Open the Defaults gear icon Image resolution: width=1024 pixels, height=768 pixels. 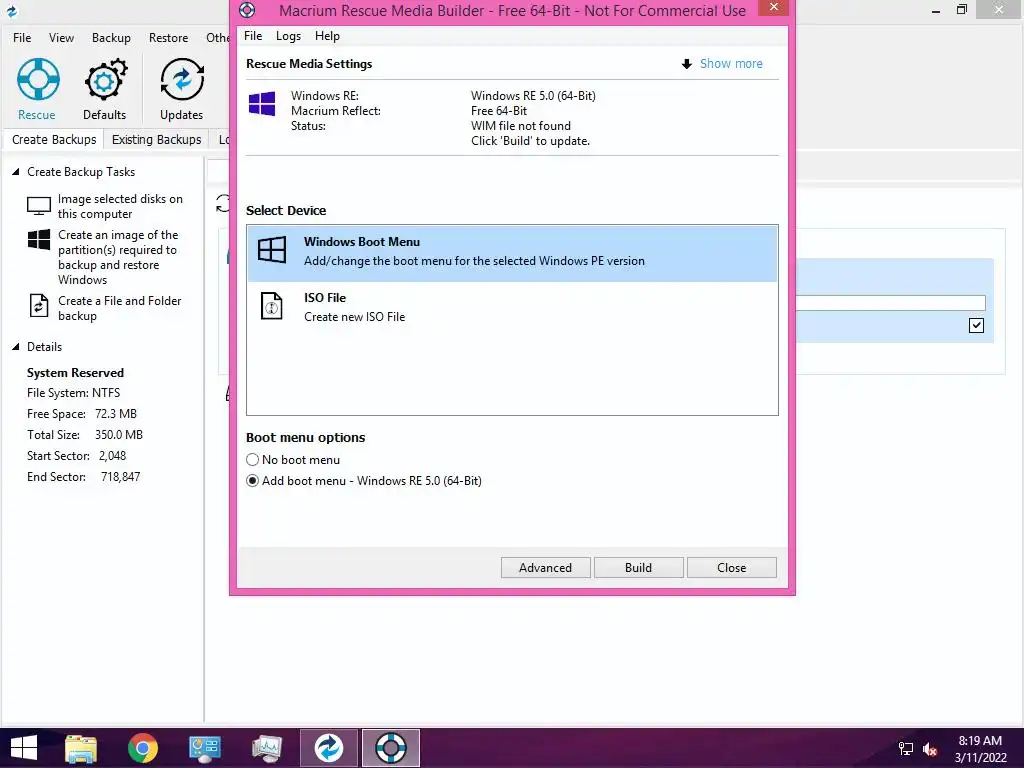(104, 89)
